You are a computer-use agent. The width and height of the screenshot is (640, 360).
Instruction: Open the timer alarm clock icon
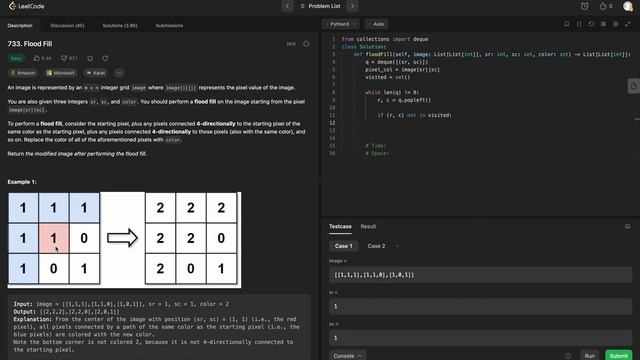point(584,6)
